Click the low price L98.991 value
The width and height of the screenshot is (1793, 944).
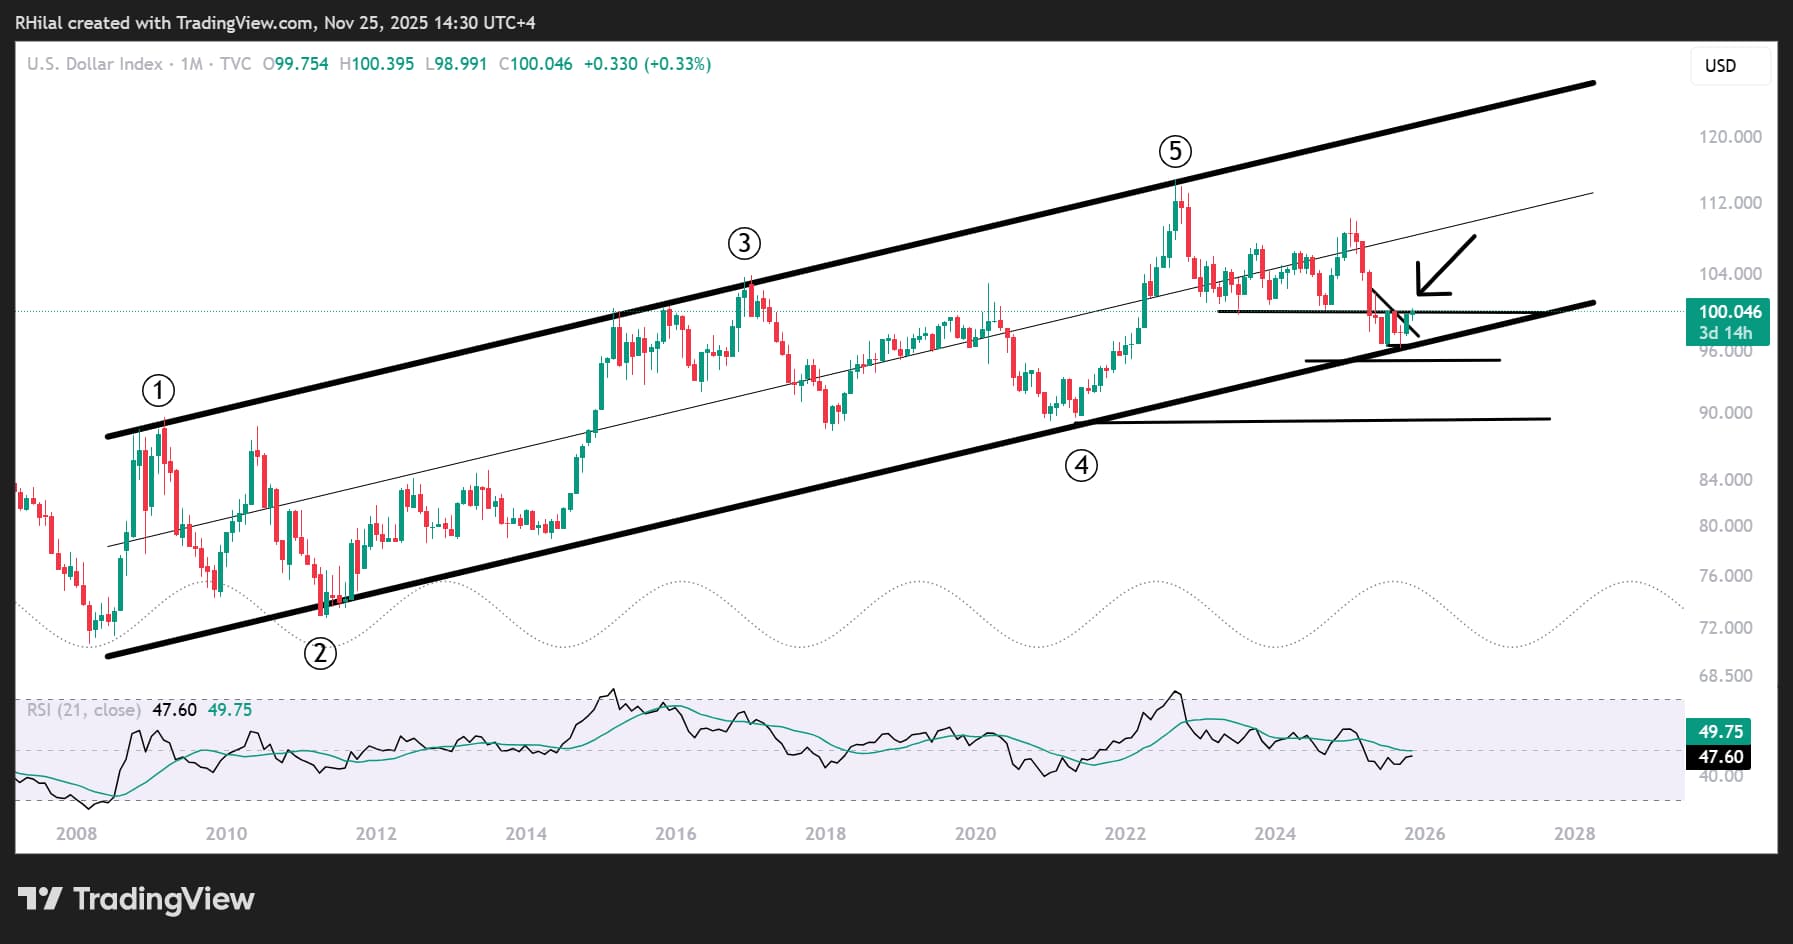click(x=456, y=63)
